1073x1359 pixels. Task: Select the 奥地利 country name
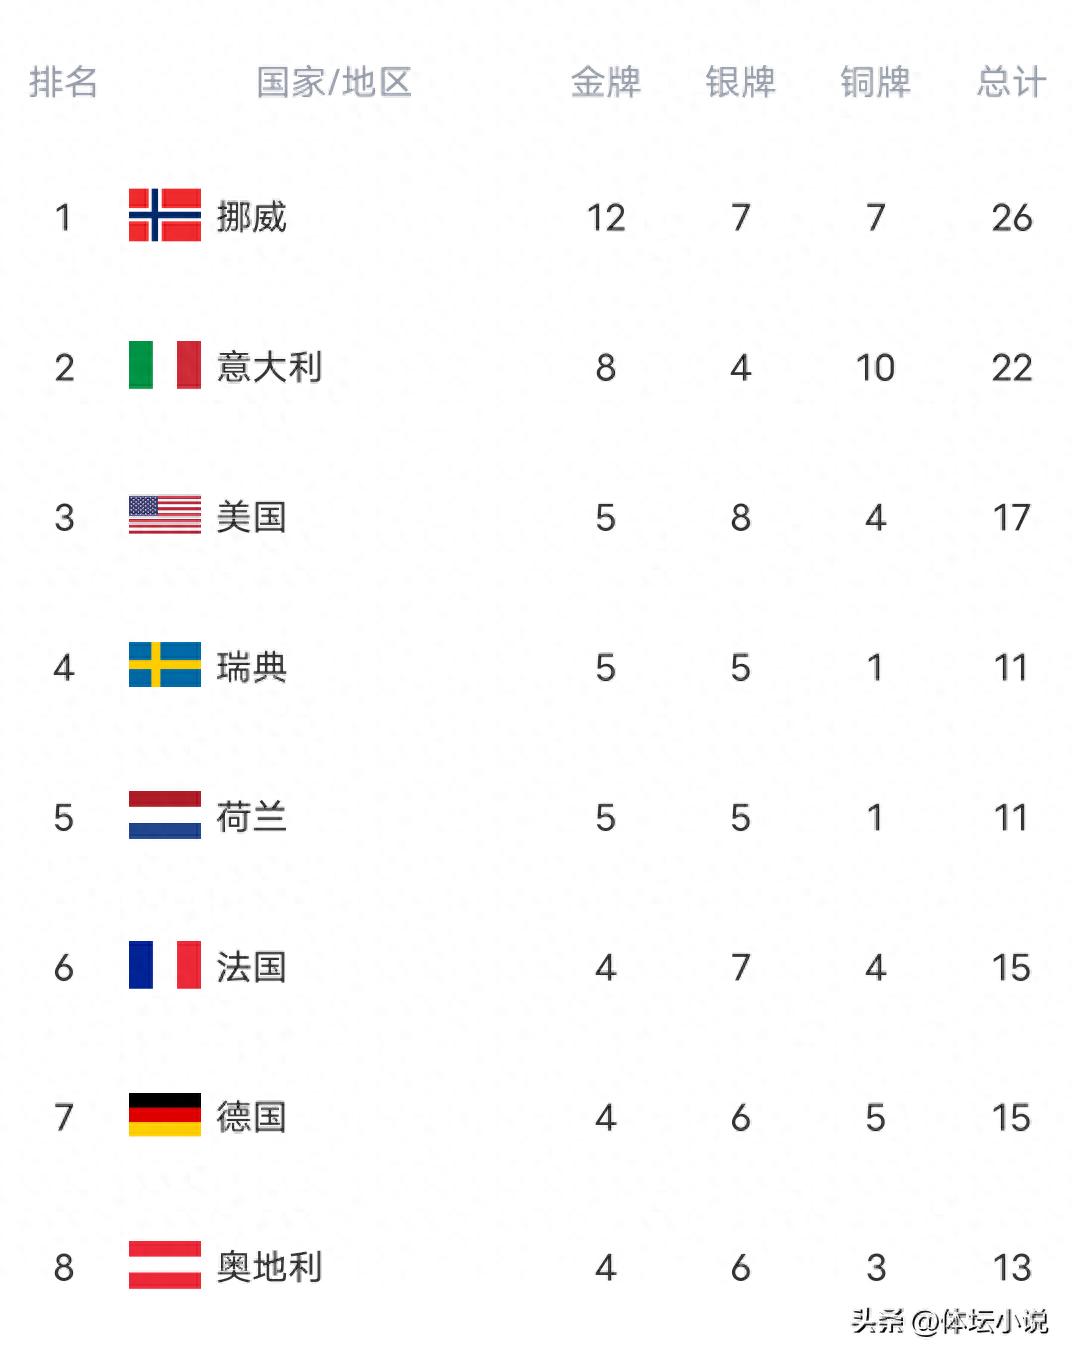click(269, 1267)
